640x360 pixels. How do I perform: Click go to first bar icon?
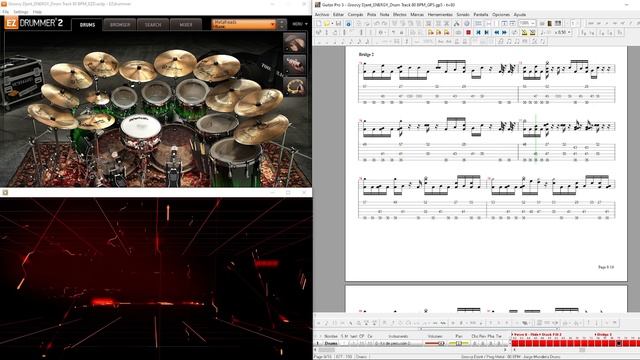478,32
